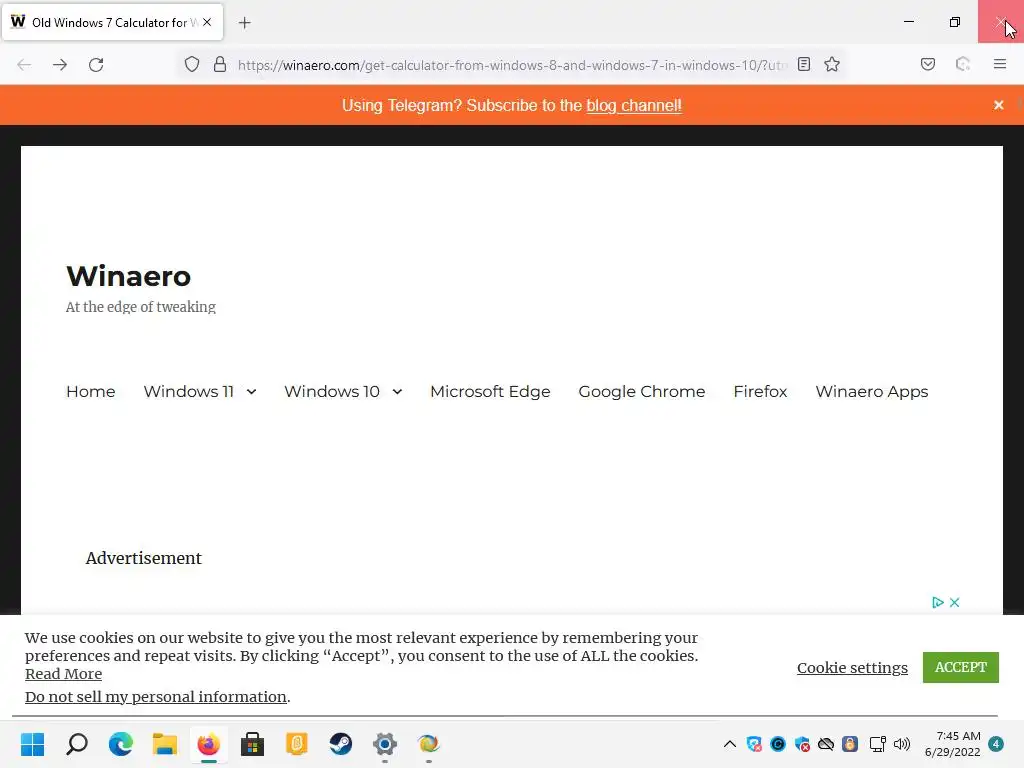The height and width of the screenshot is (768, 1024).
Task: Click Do not sell my personal information
Action: [x=156, y=697]
